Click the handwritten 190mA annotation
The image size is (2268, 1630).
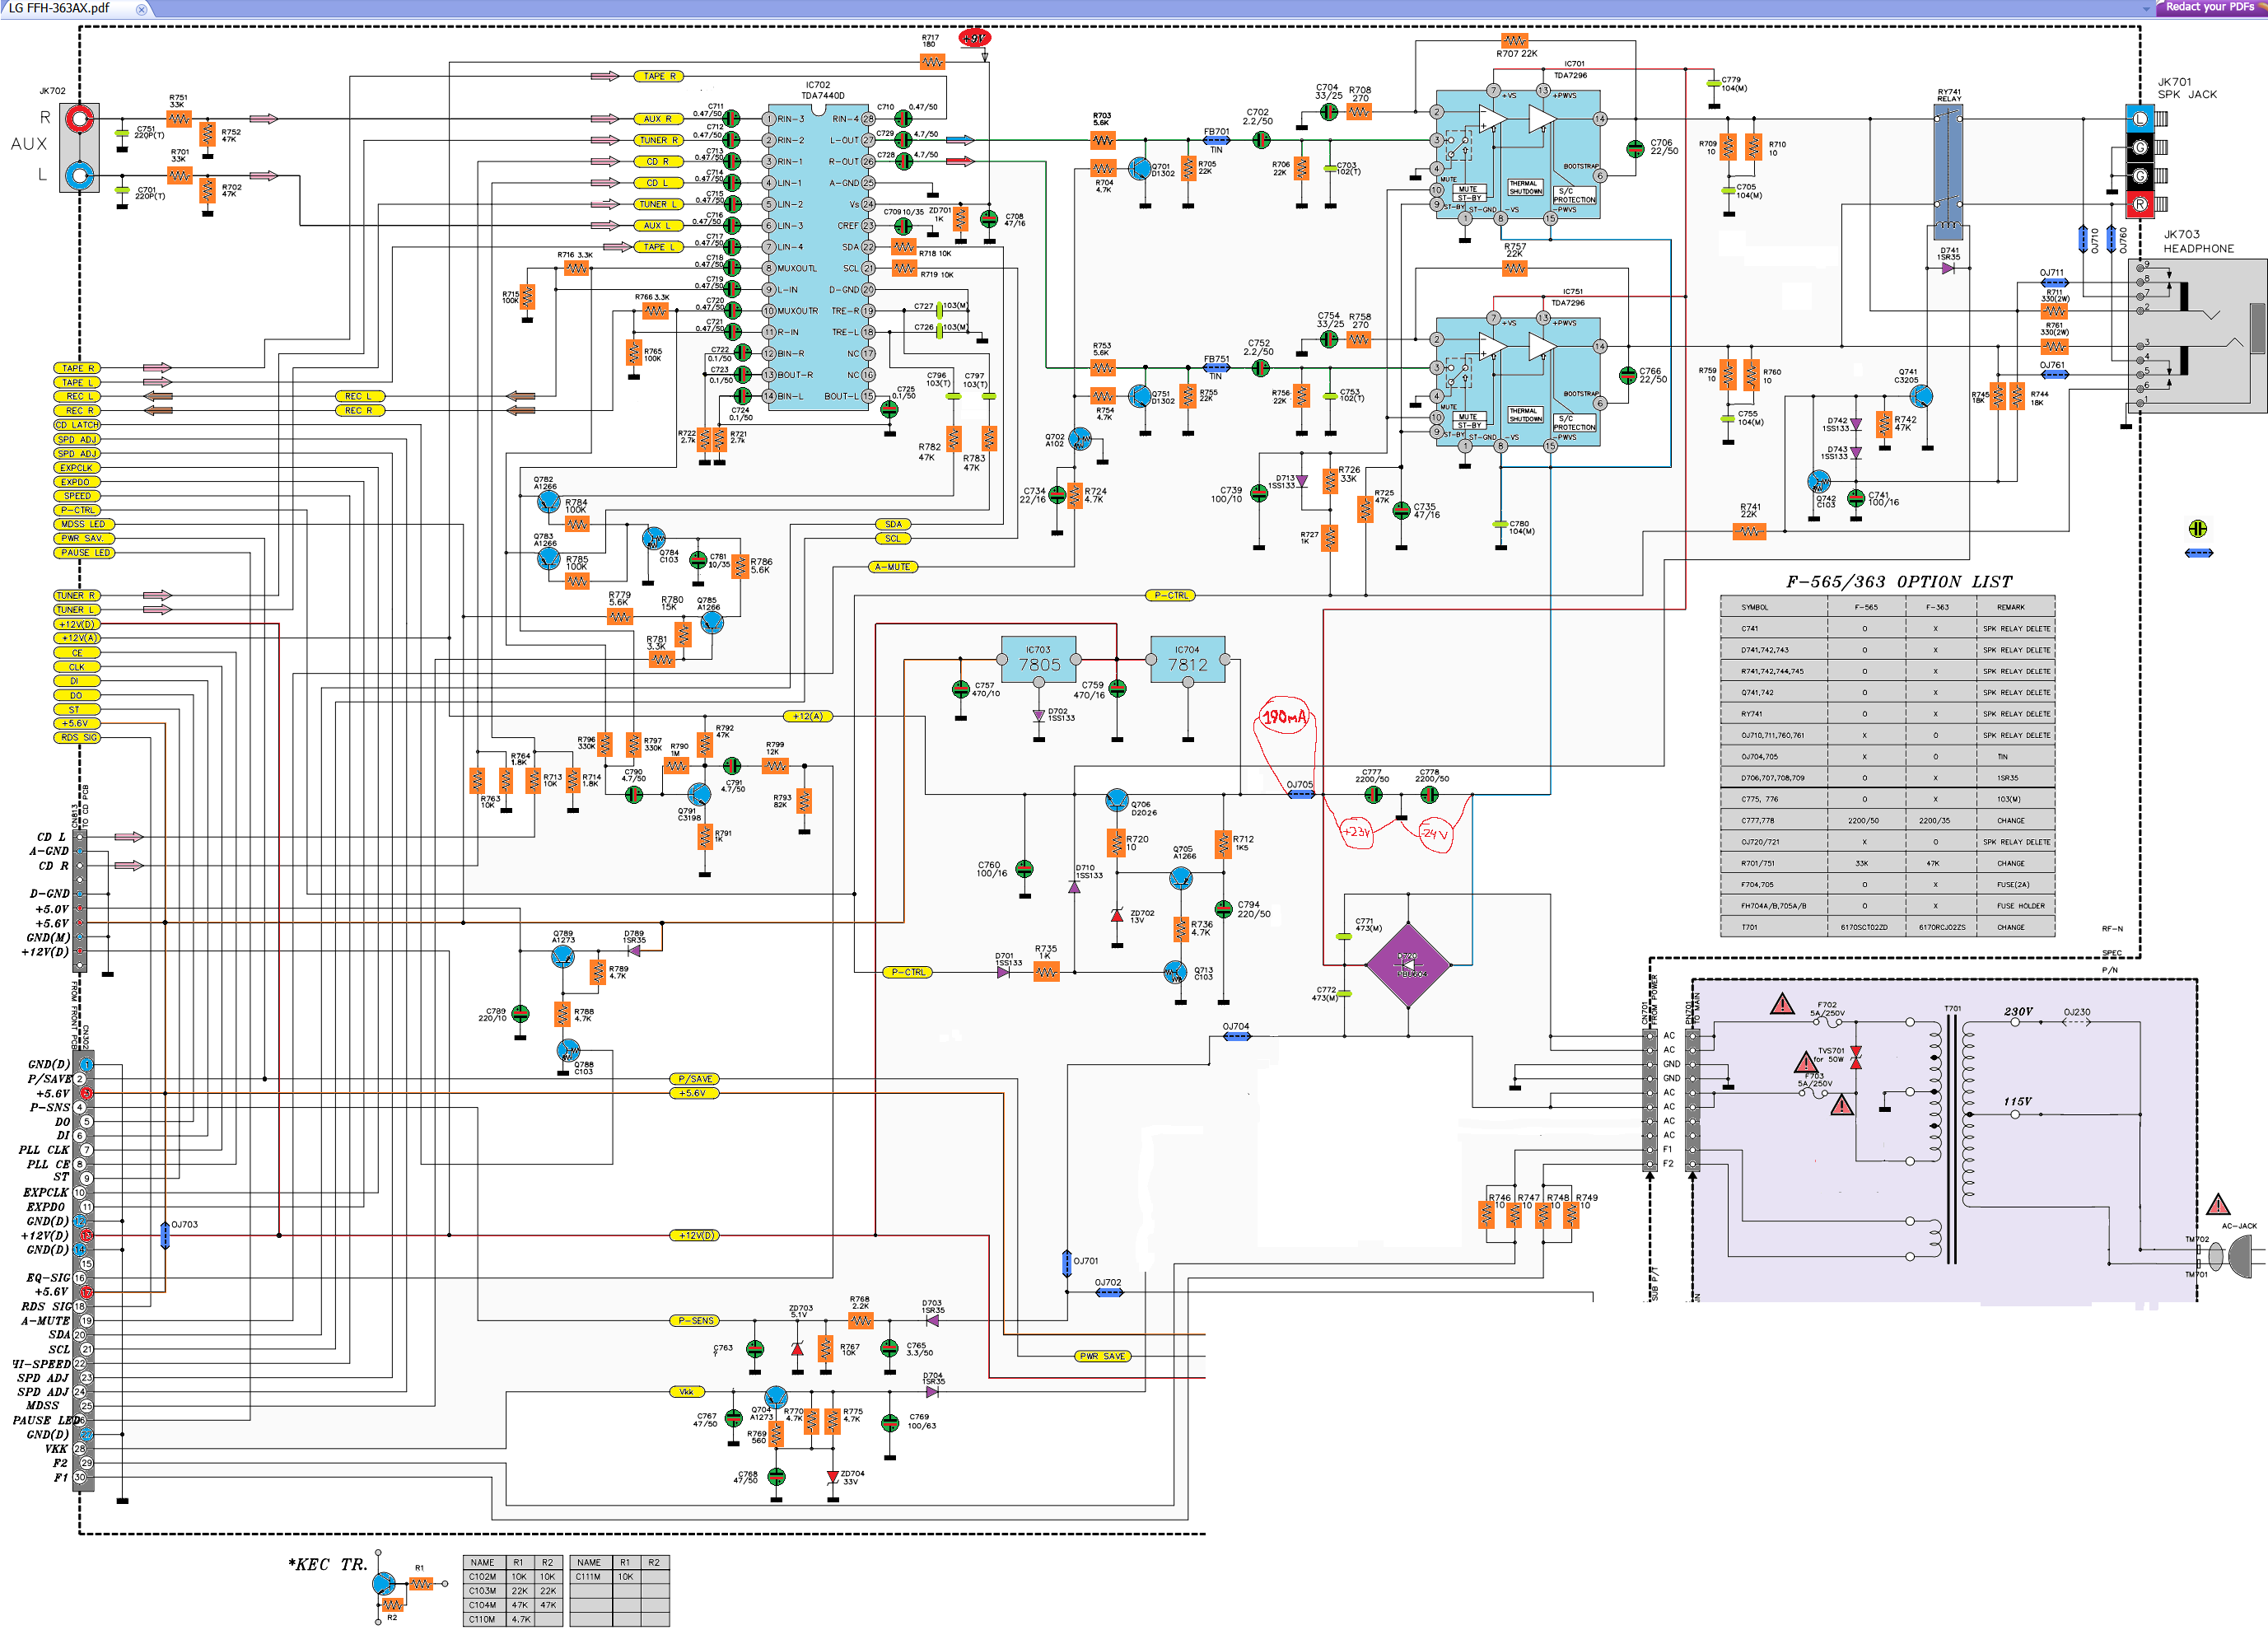point(1283,717)
